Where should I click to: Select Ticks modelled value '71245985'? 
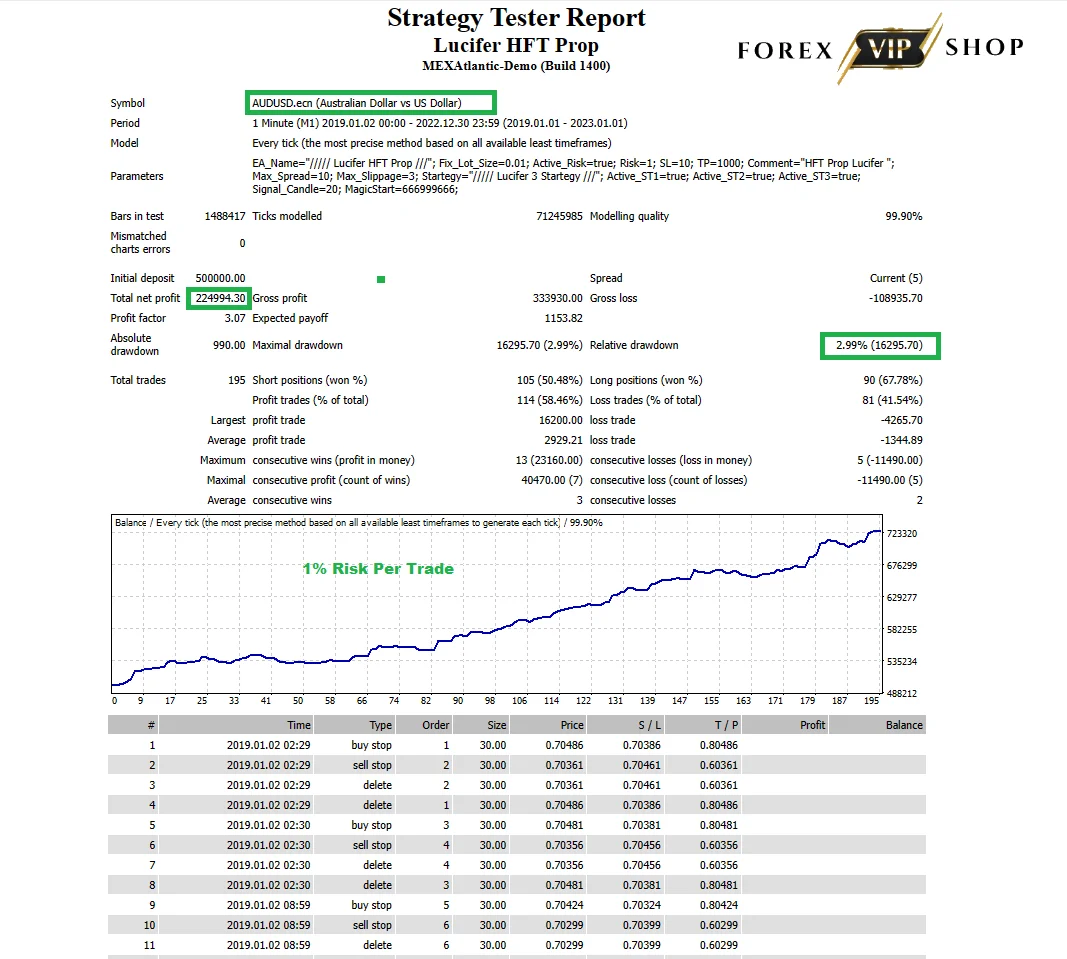click(x=559, y=216)
